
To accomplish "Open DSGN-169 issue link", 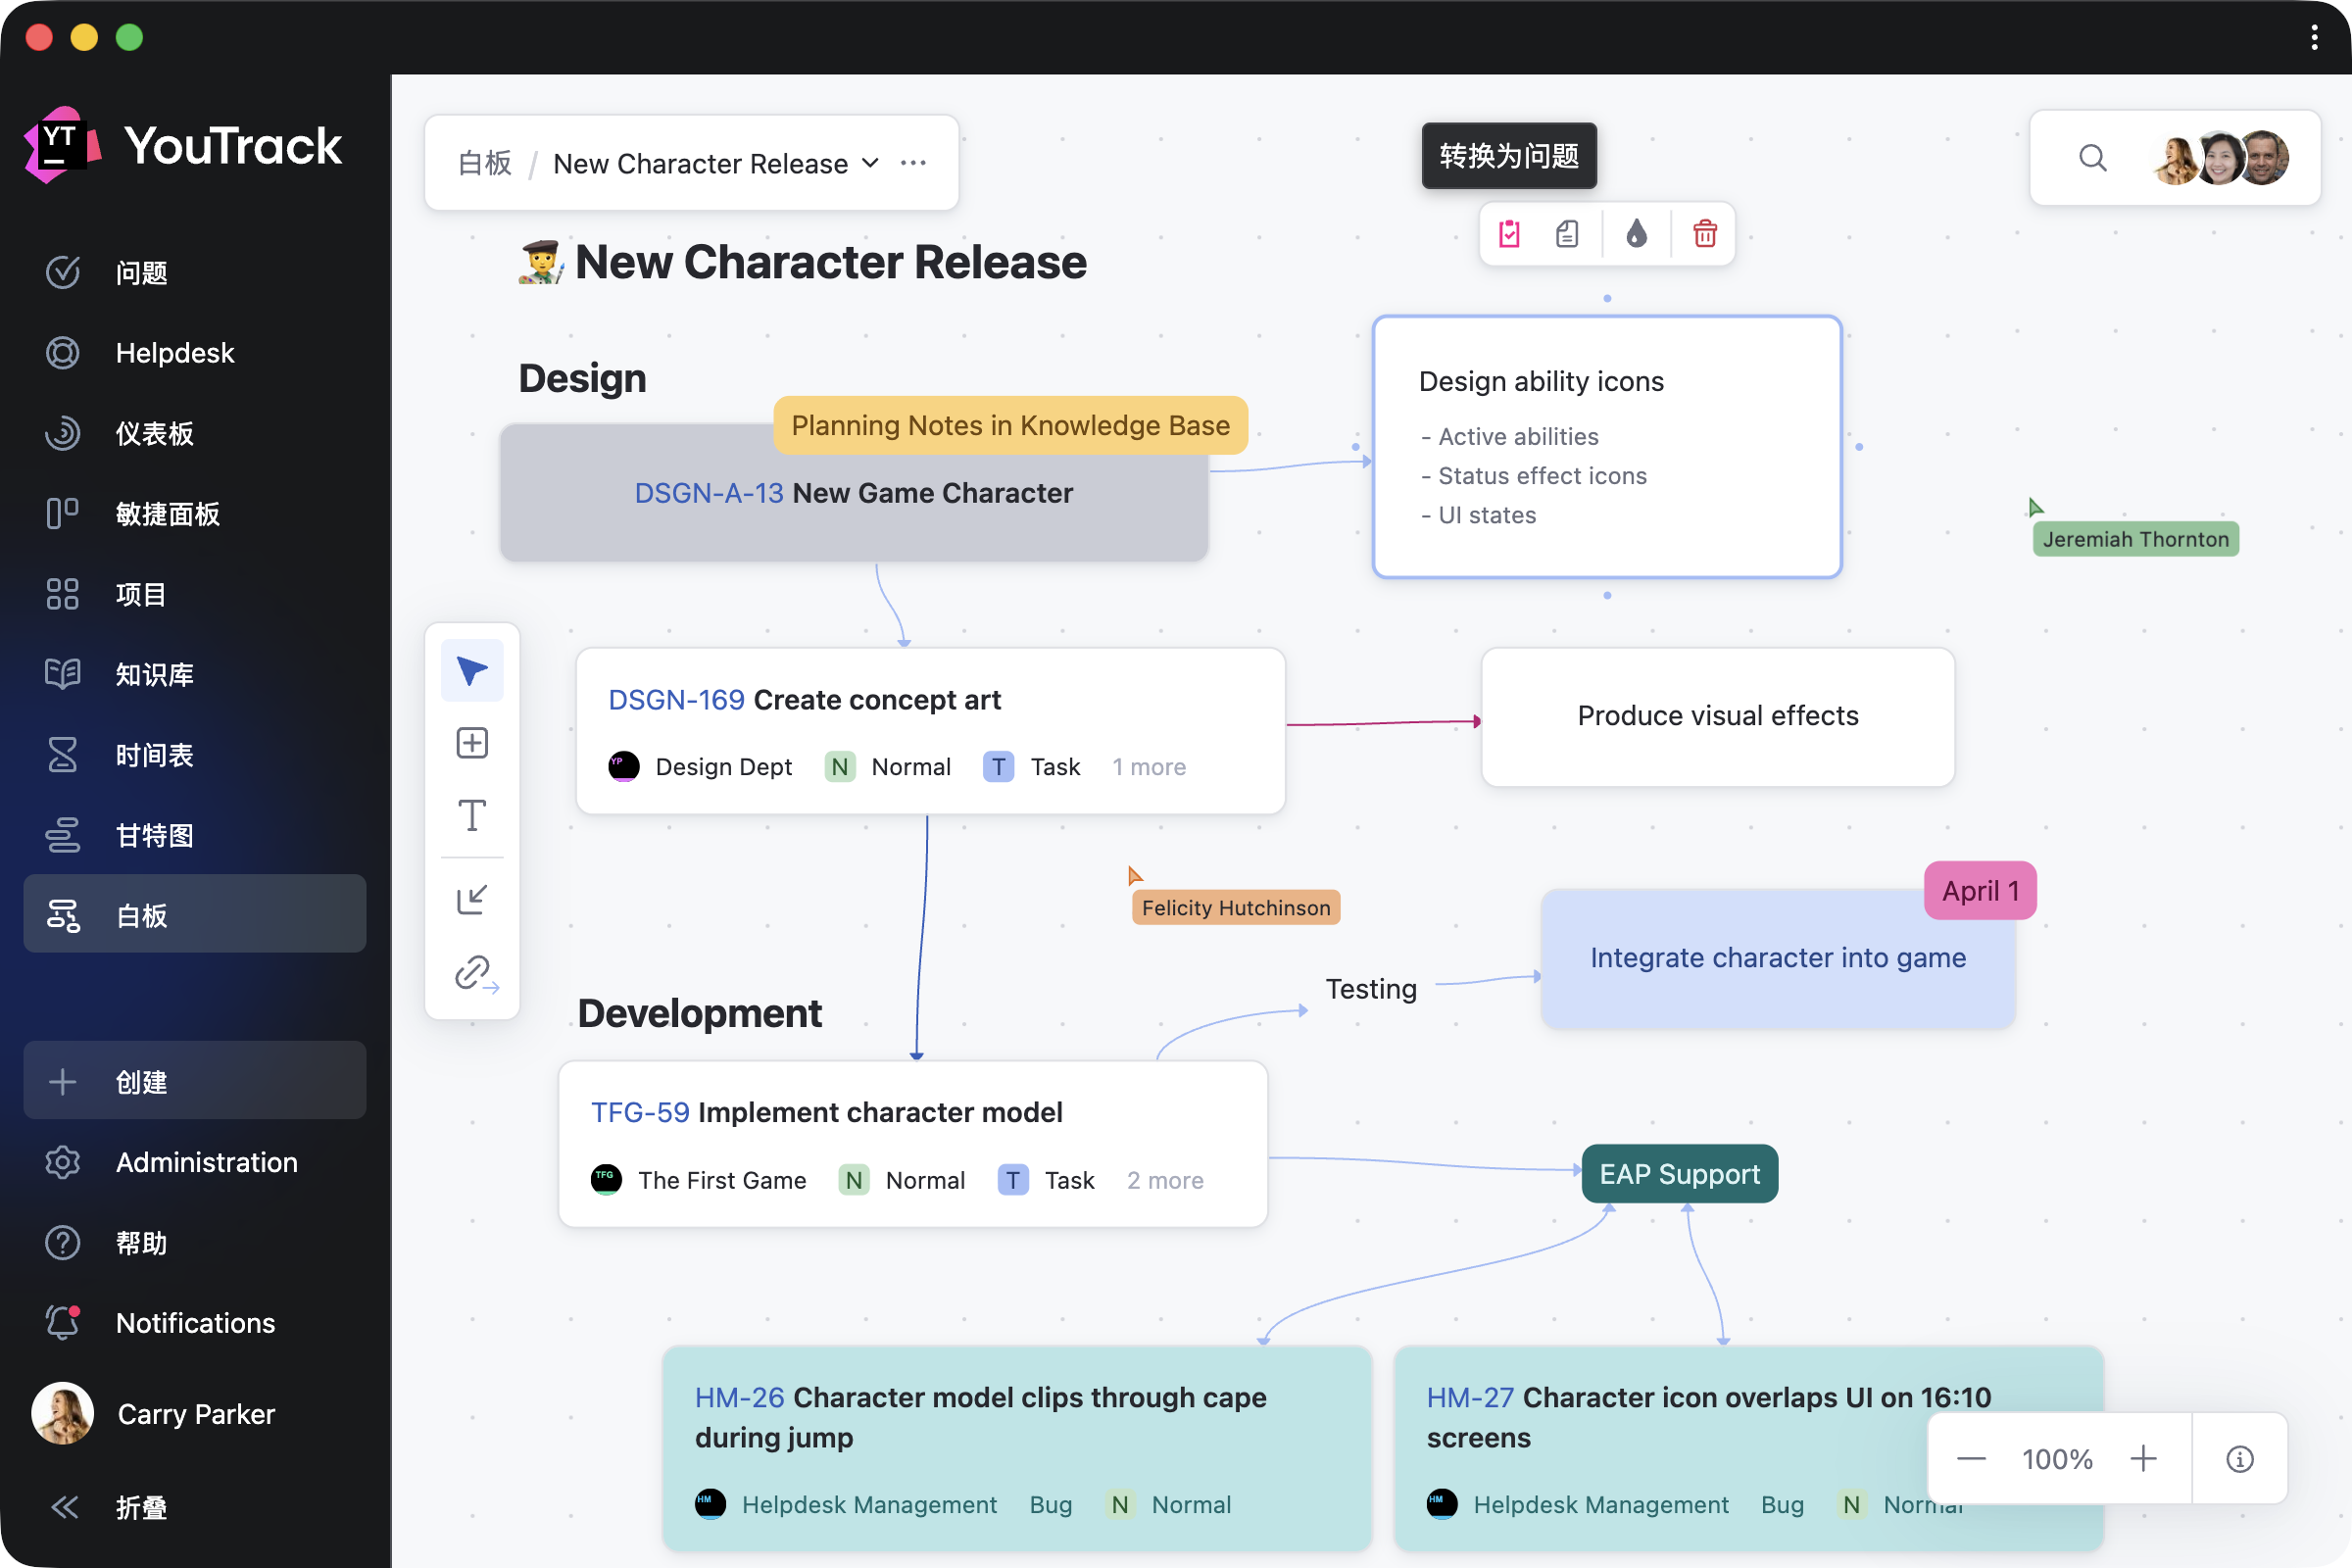I will pos(676,700).
